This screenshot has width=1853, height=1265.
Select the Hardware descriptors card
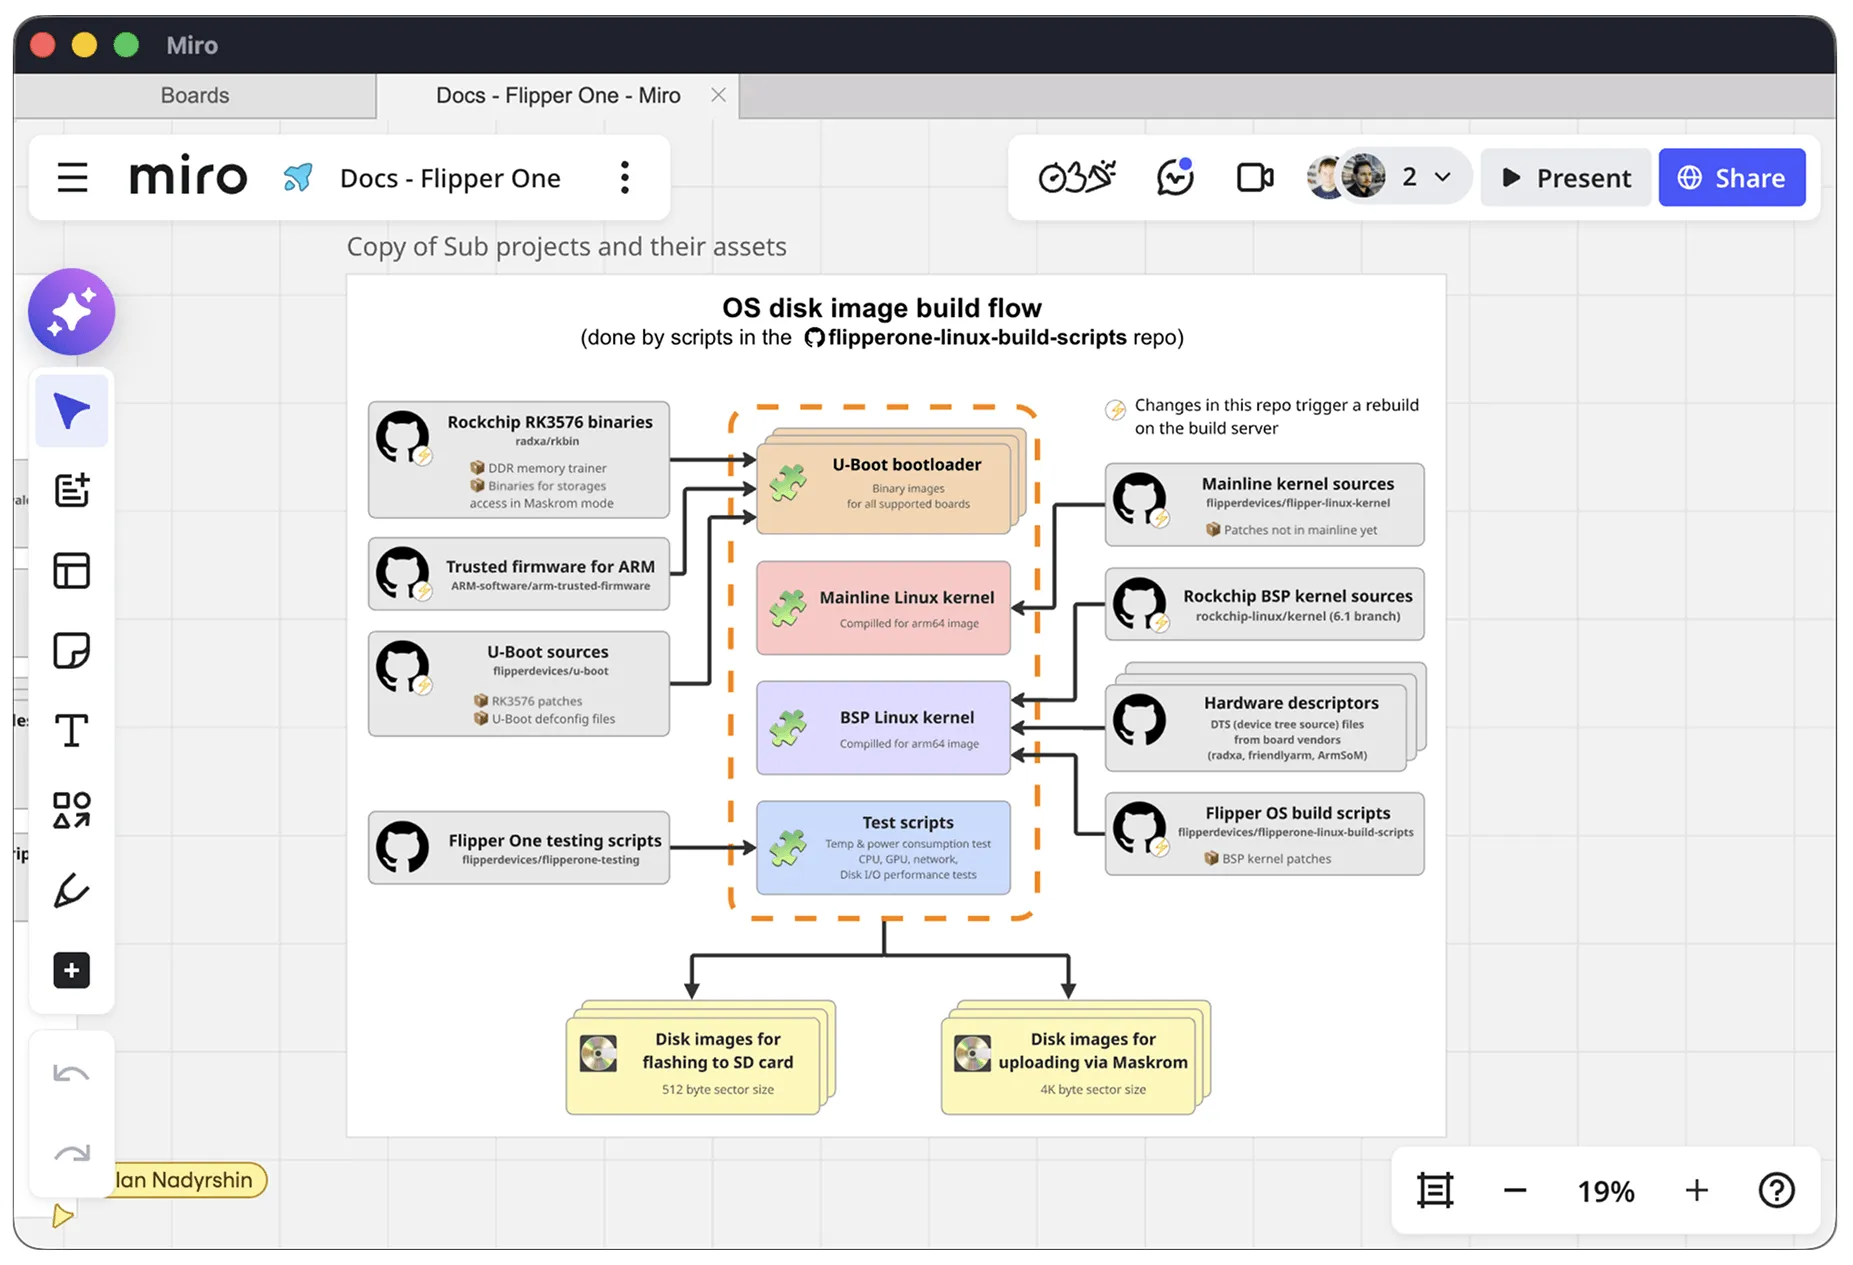coord(1257,726)
